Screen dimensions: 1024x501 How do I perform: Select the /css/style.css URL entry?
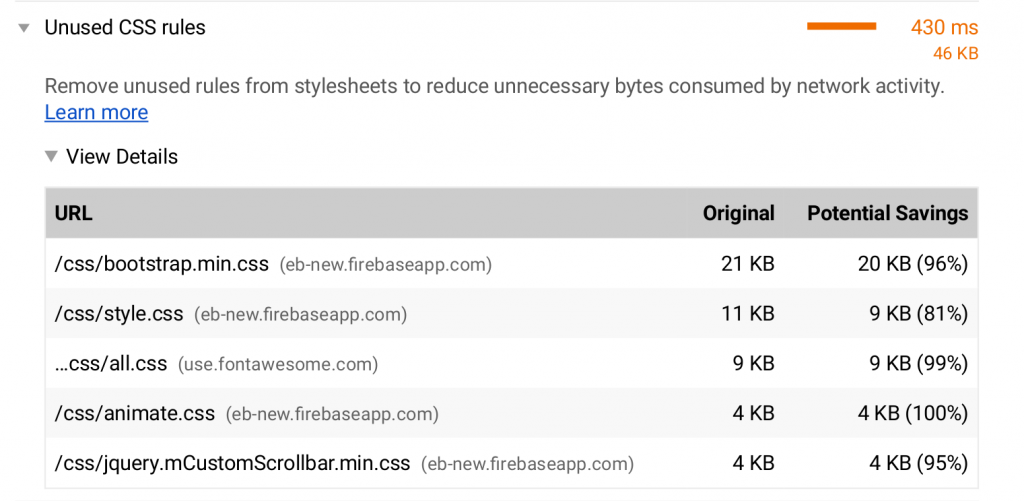pyautogui.click(x=119, y=314)
